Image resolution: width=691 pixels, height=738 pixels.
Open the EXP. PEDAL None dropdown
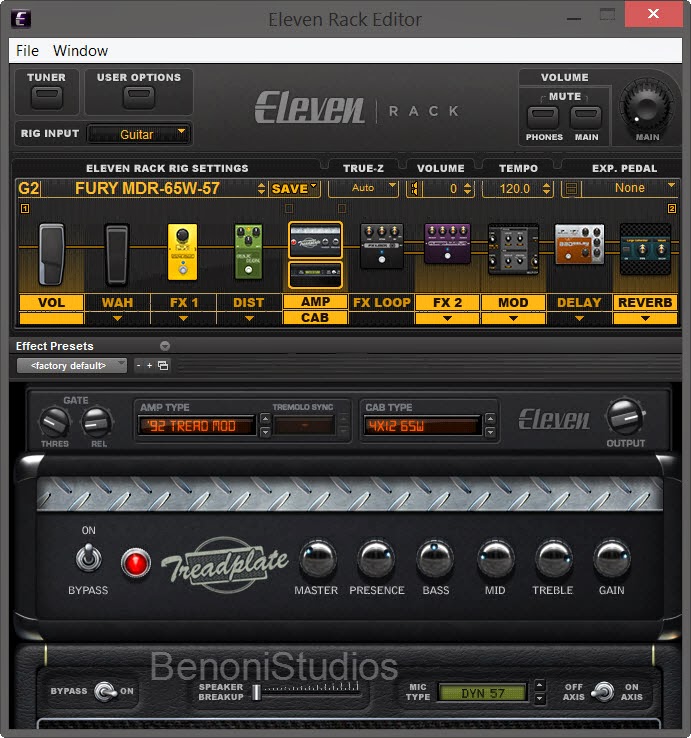(630, 188)
